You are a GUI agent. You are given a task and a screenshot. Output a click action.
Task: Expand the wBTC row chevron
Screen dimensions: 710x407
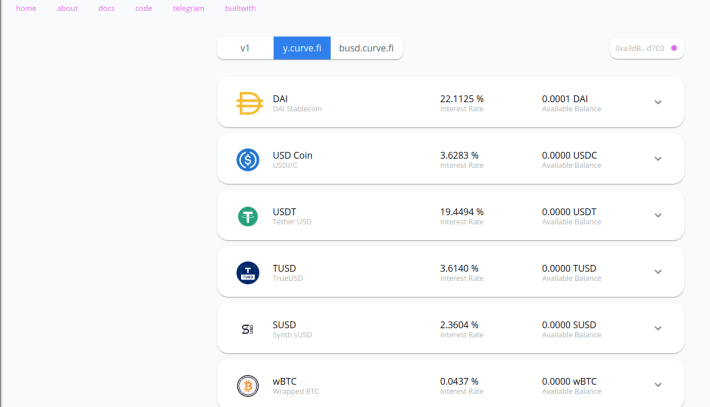[658, 385]
